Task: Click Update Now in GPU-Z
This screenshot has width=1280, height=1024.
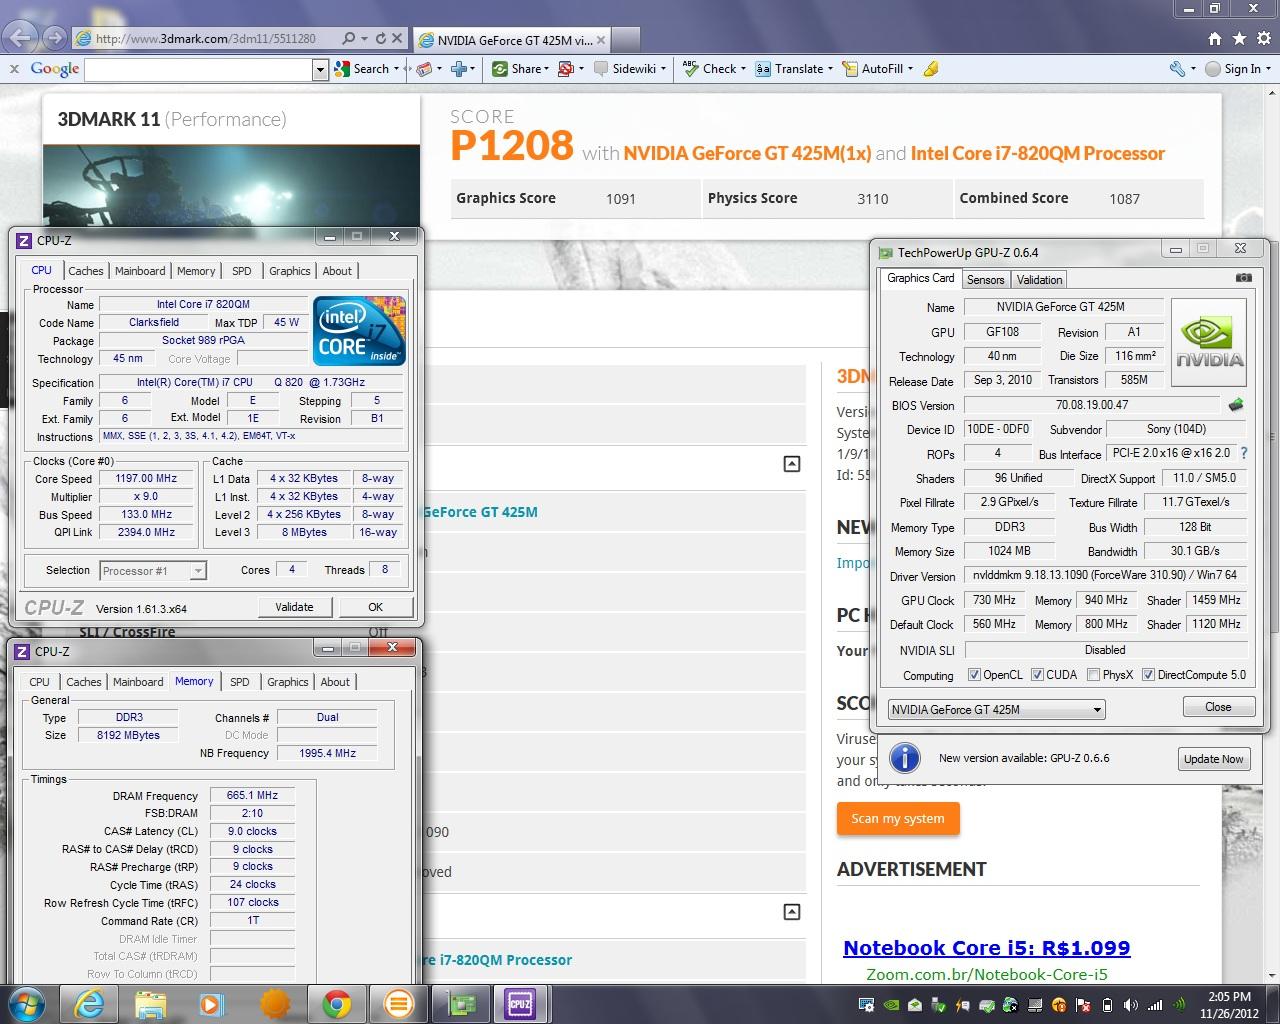Action: 1213,759
